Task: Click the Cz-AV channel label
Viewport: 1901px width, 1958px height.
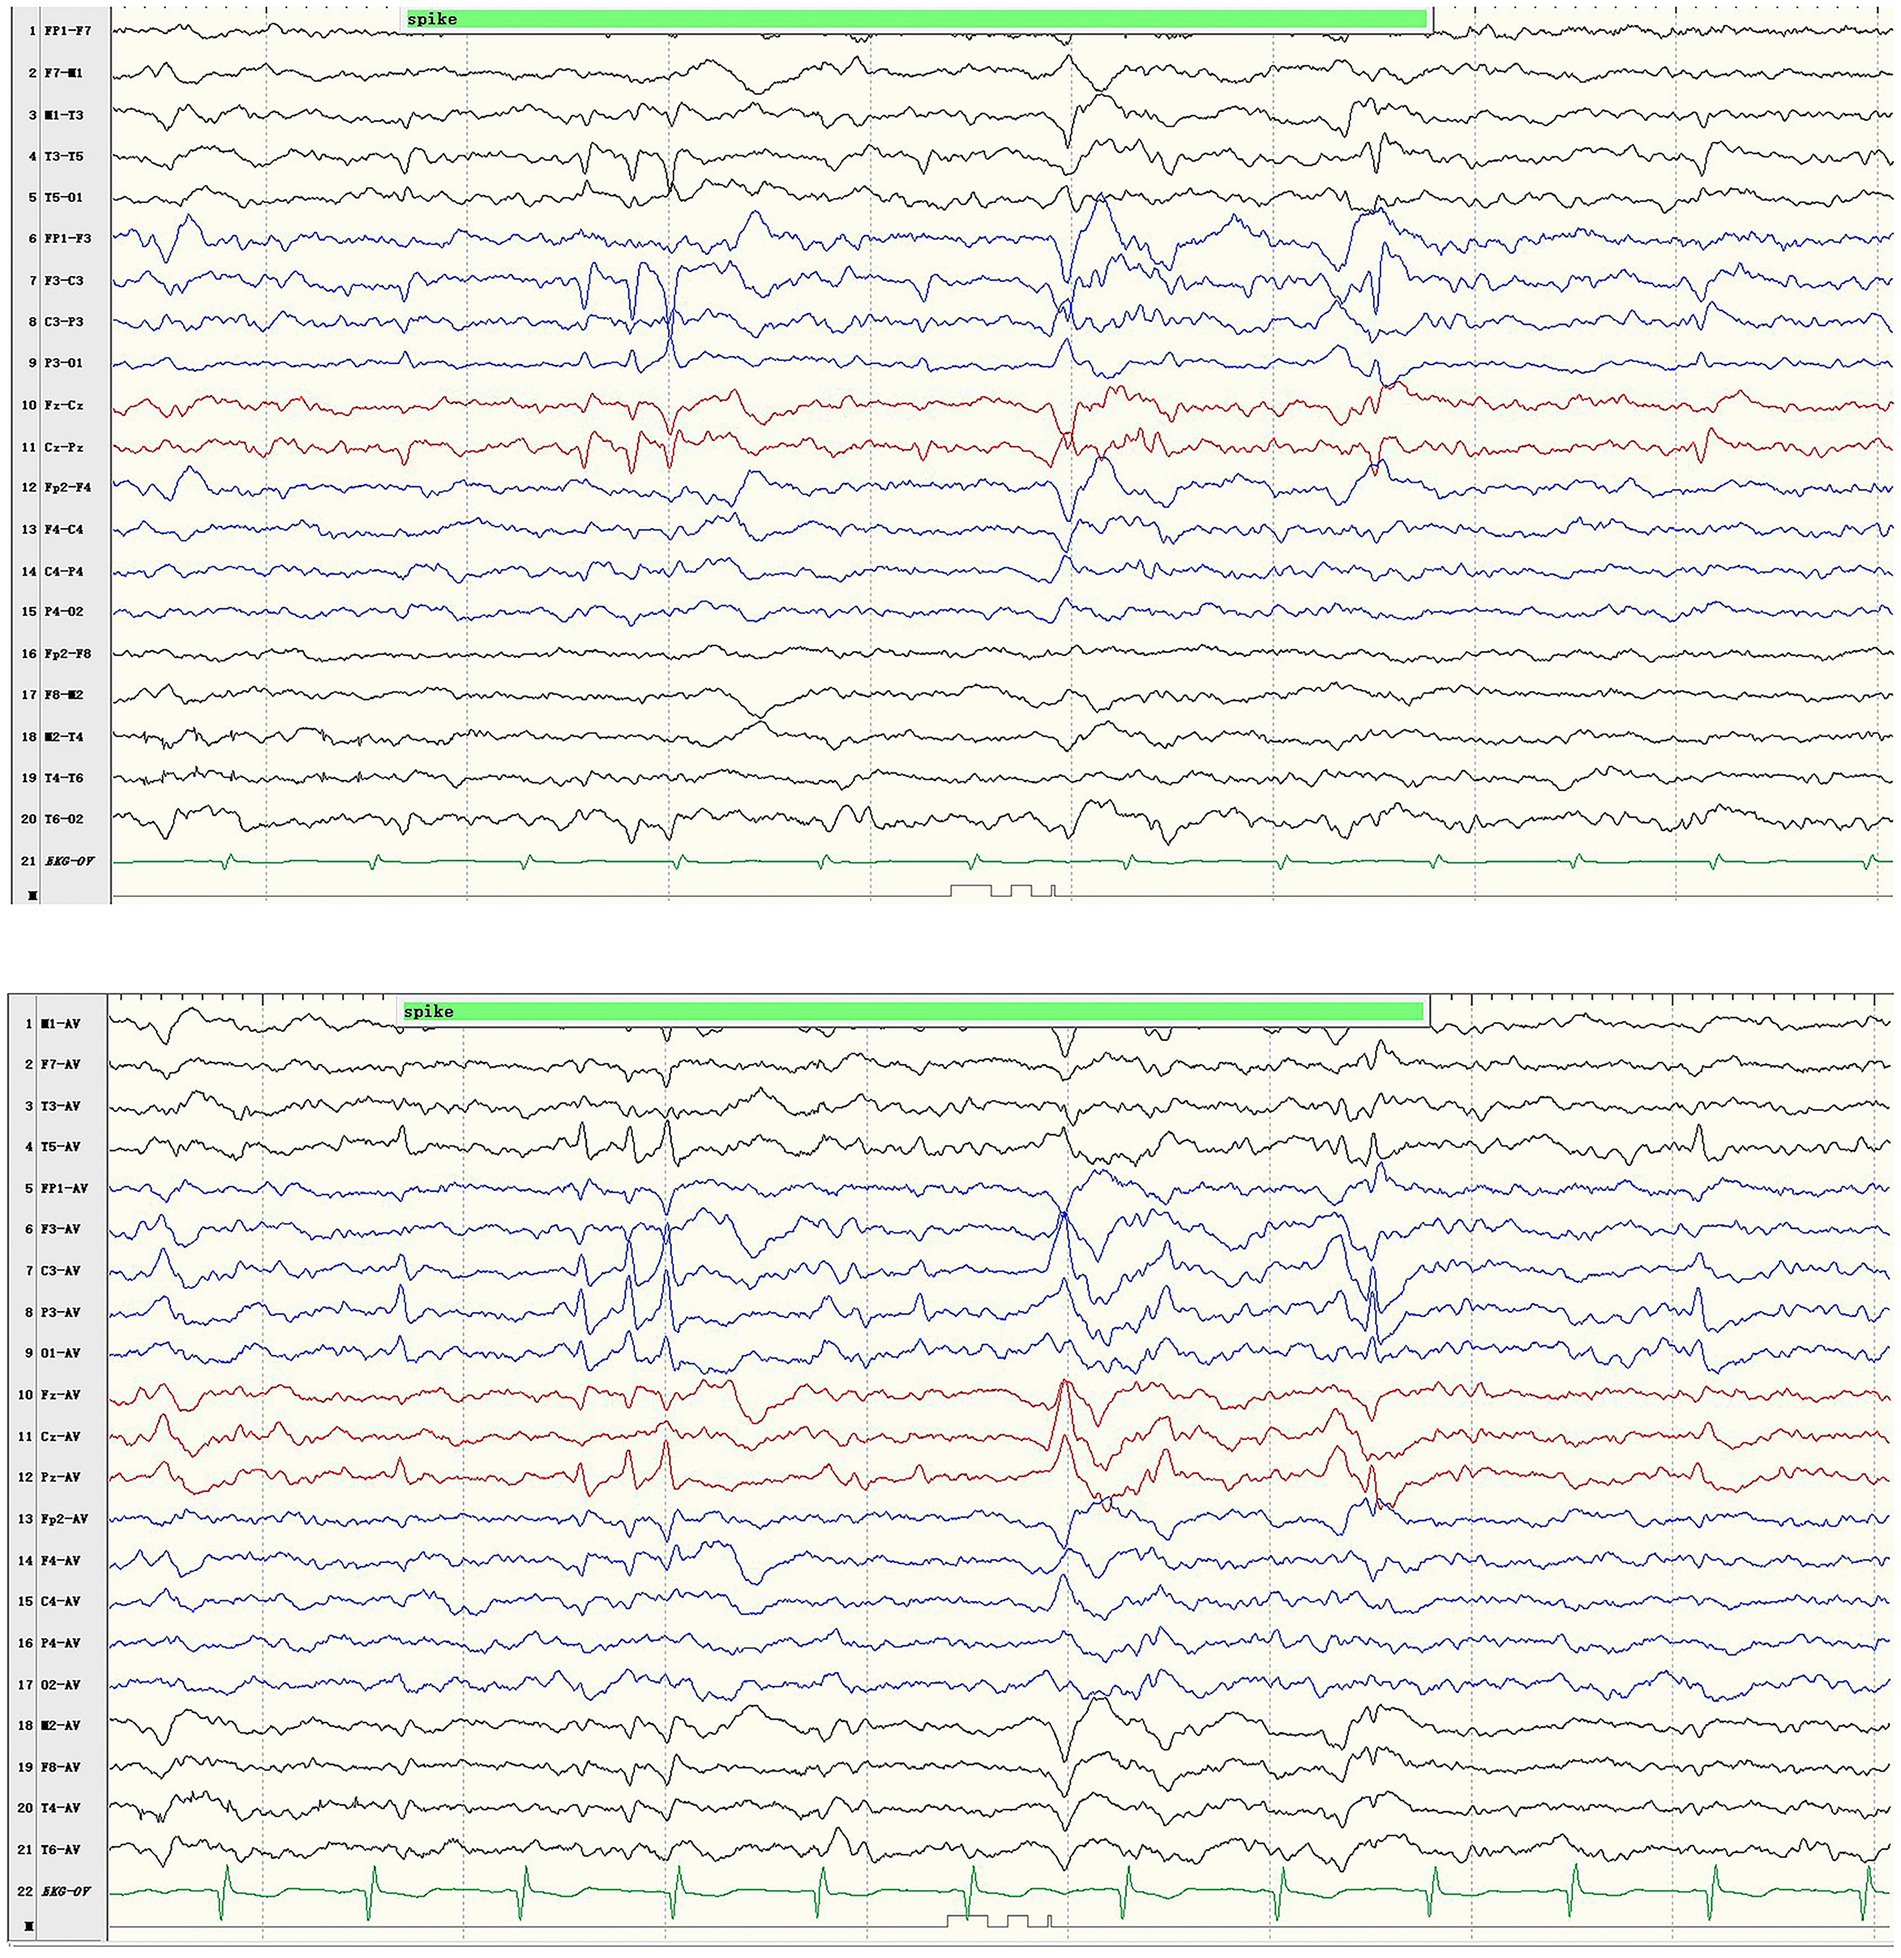Action: coord(60,1437)
